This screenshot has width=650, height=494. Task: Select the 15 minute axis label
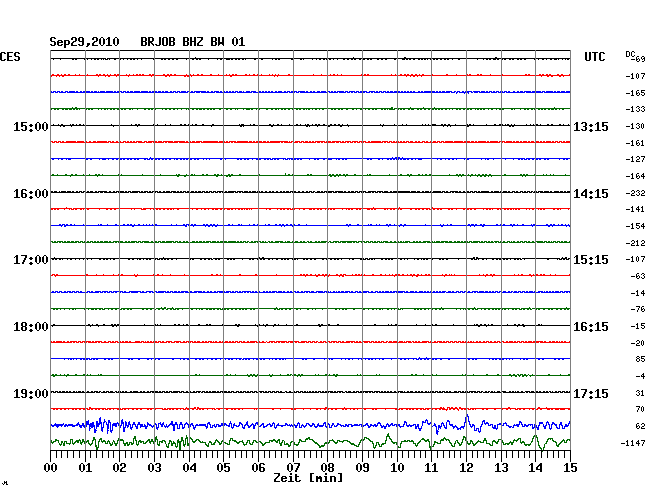(x=570, y=468)
